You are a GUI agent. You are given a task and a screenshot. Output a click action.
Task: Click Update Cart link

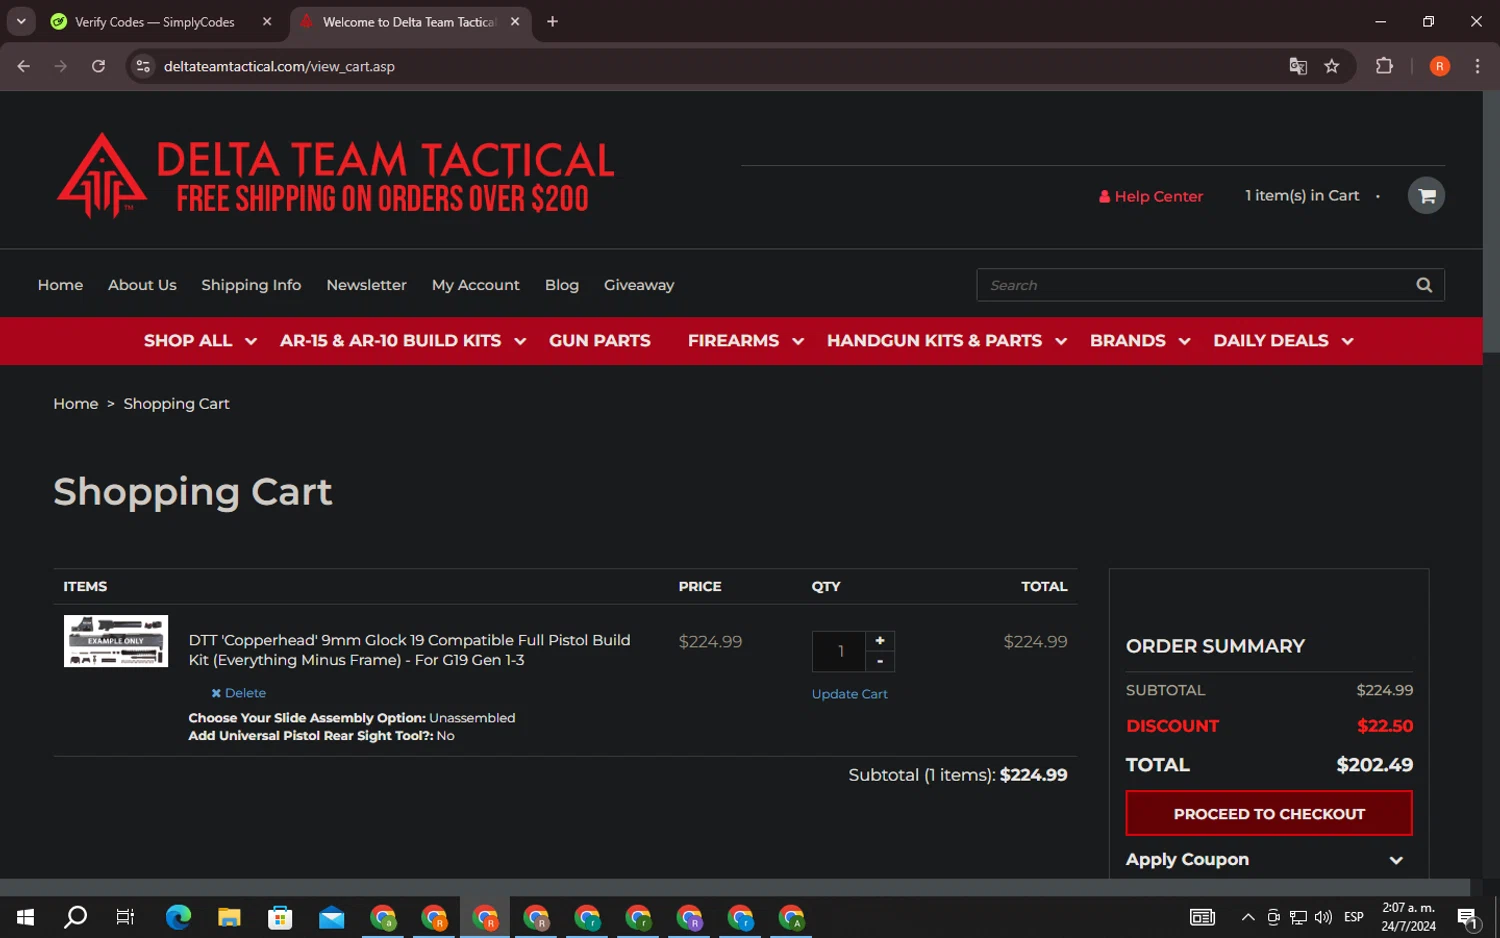click(849, 694)
